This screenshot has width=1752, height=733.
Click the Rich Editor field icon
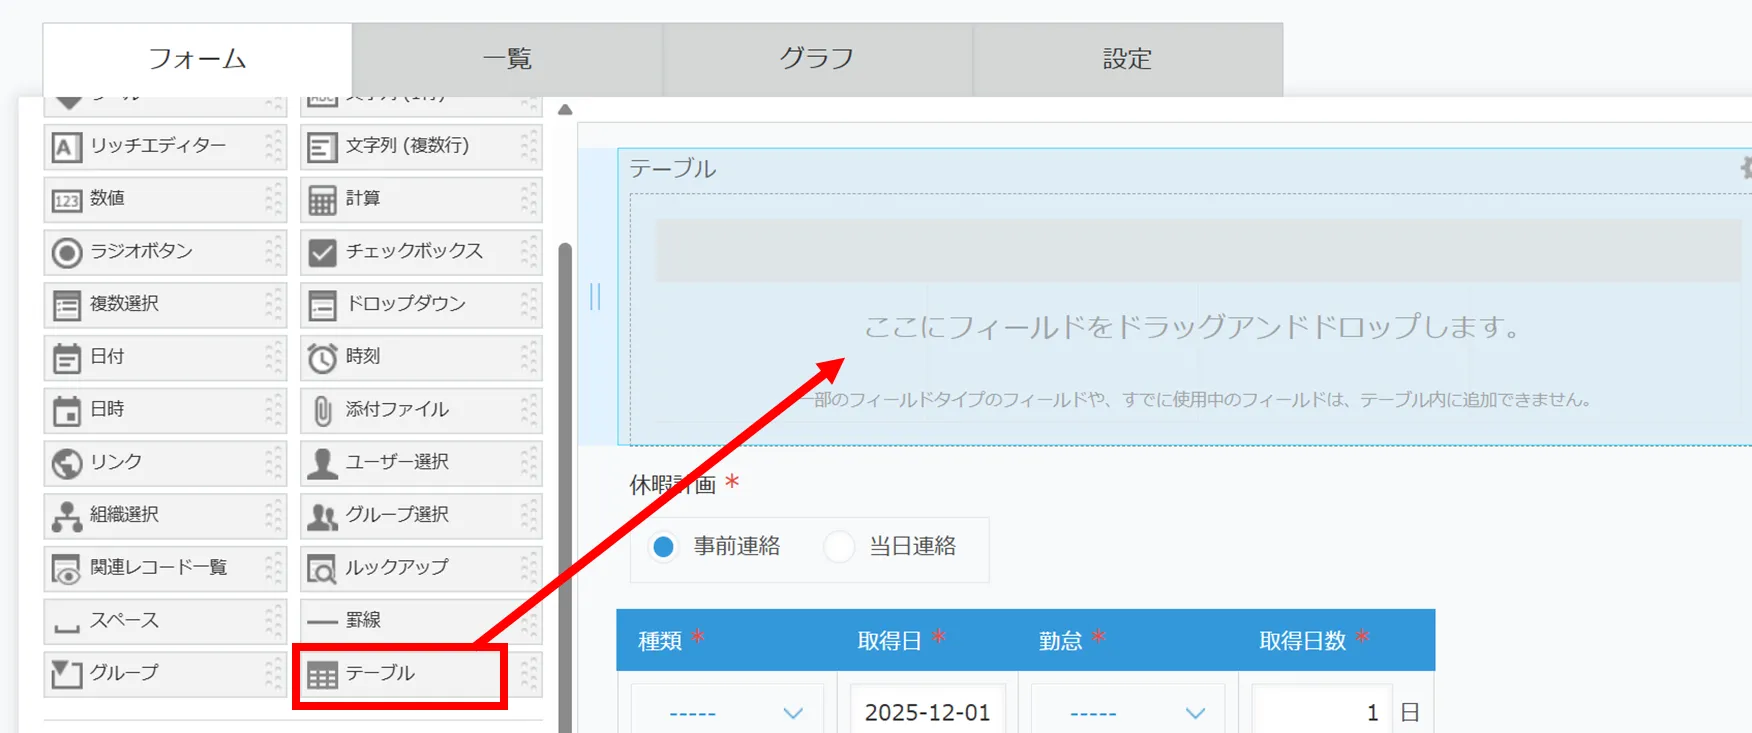66,147
